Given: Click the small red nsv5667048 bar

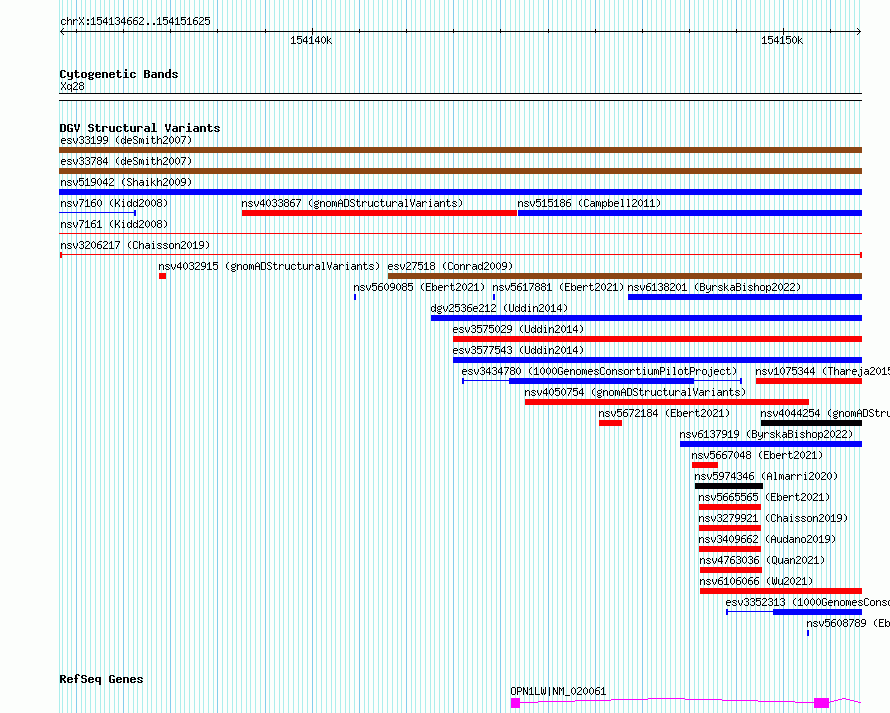Looking at the screenshot, I should pyautogui.click(x=705, y=465).
